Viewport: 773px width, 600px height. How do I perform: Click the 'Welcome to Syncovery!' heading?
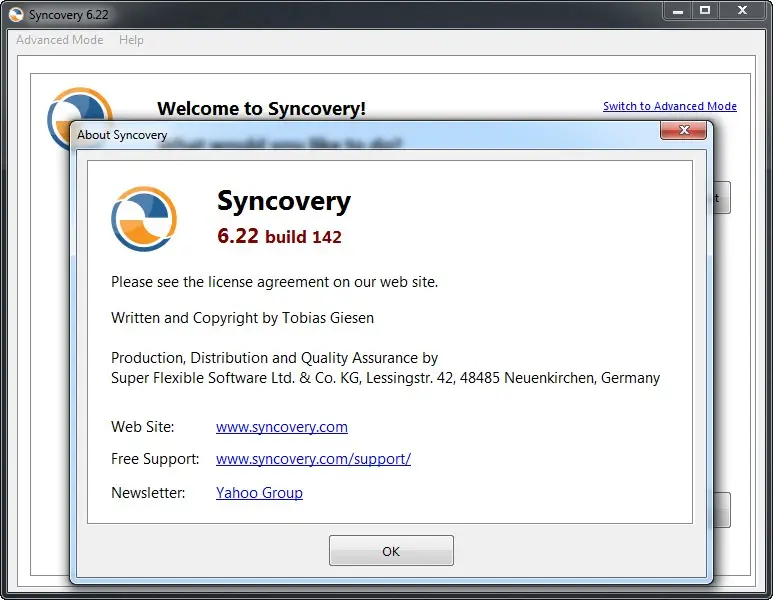pos(261,108)
